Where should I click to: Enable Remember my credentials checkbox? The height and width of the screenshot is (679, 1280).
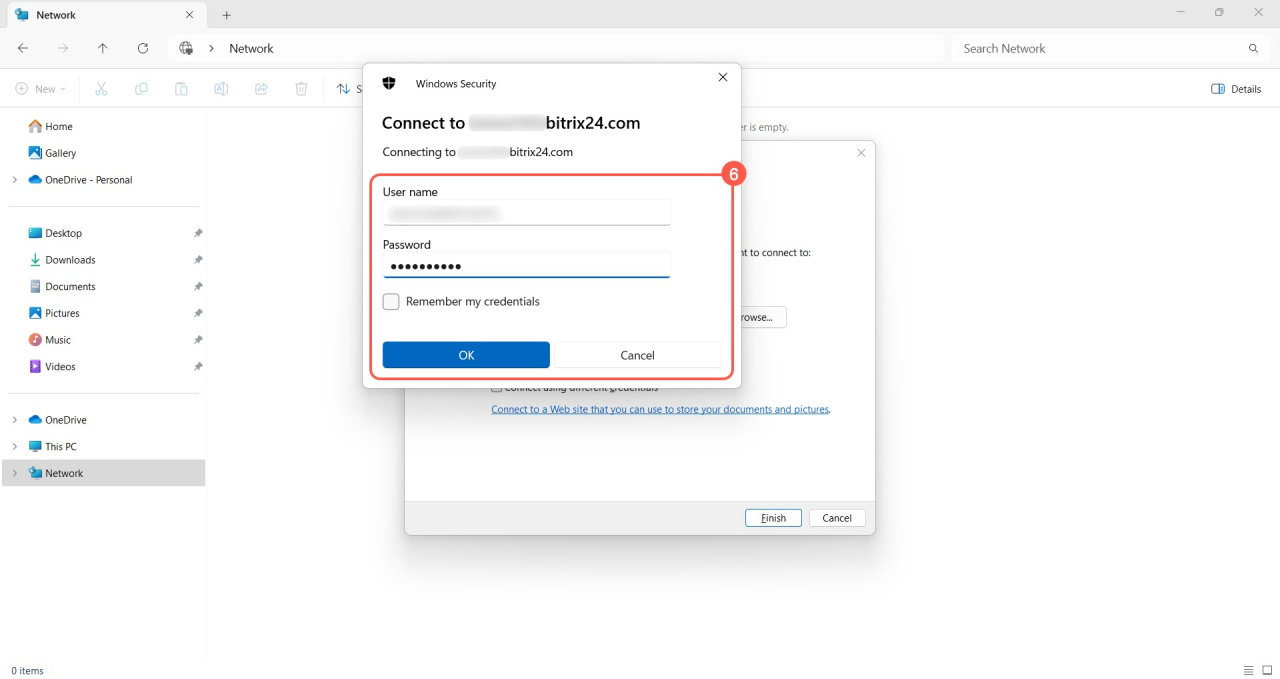(391, 302)
